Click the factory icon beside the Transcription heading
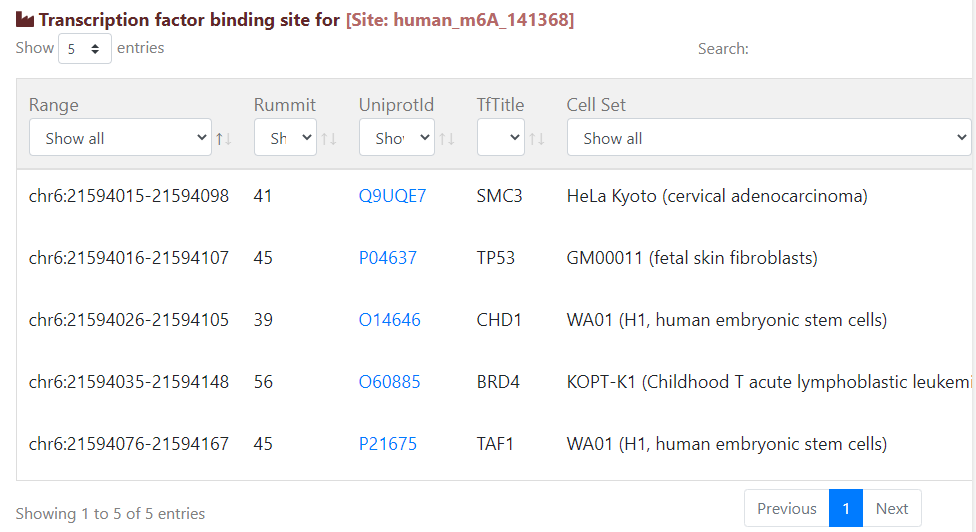This screenshot has height=532, width=976. tap(25, 20)
